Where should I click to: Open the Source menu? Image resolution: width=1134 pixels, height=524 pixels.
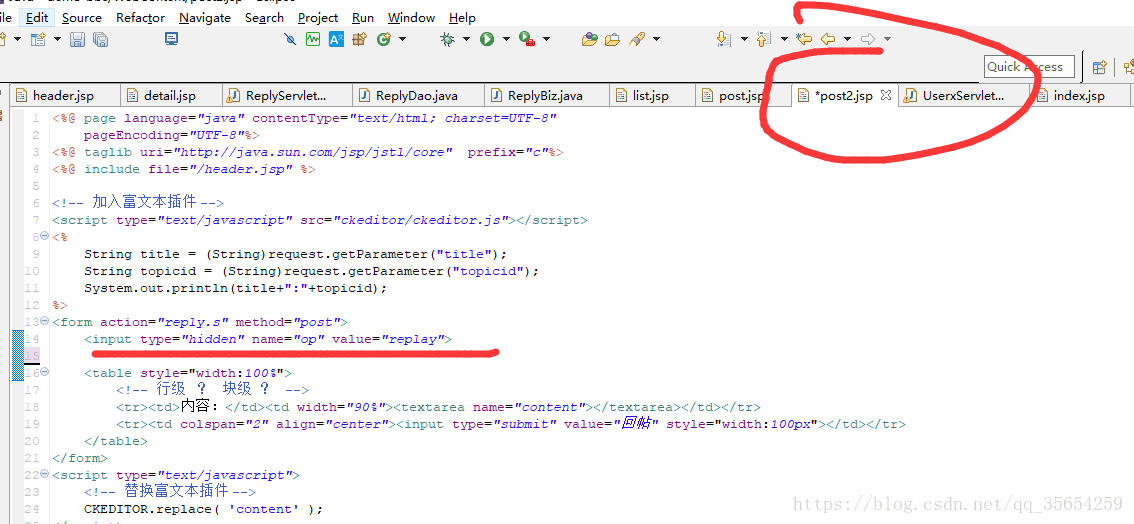click(x=82, y=17)
